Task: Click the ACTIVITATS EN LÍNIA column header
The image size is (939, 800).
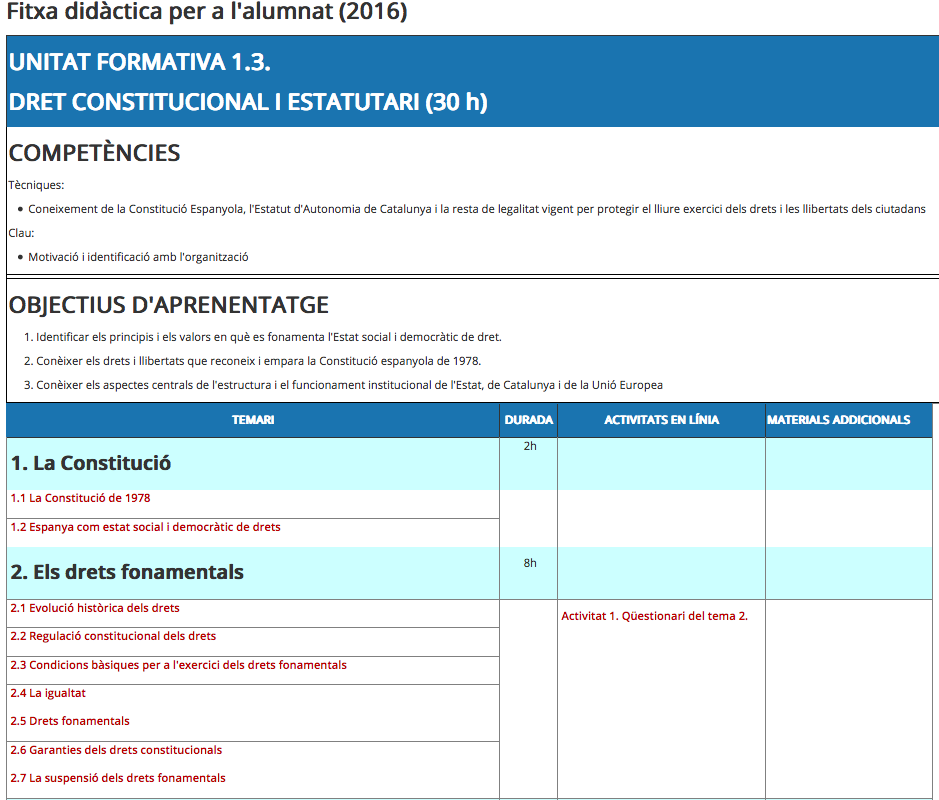Action: (x=661, y=420)
